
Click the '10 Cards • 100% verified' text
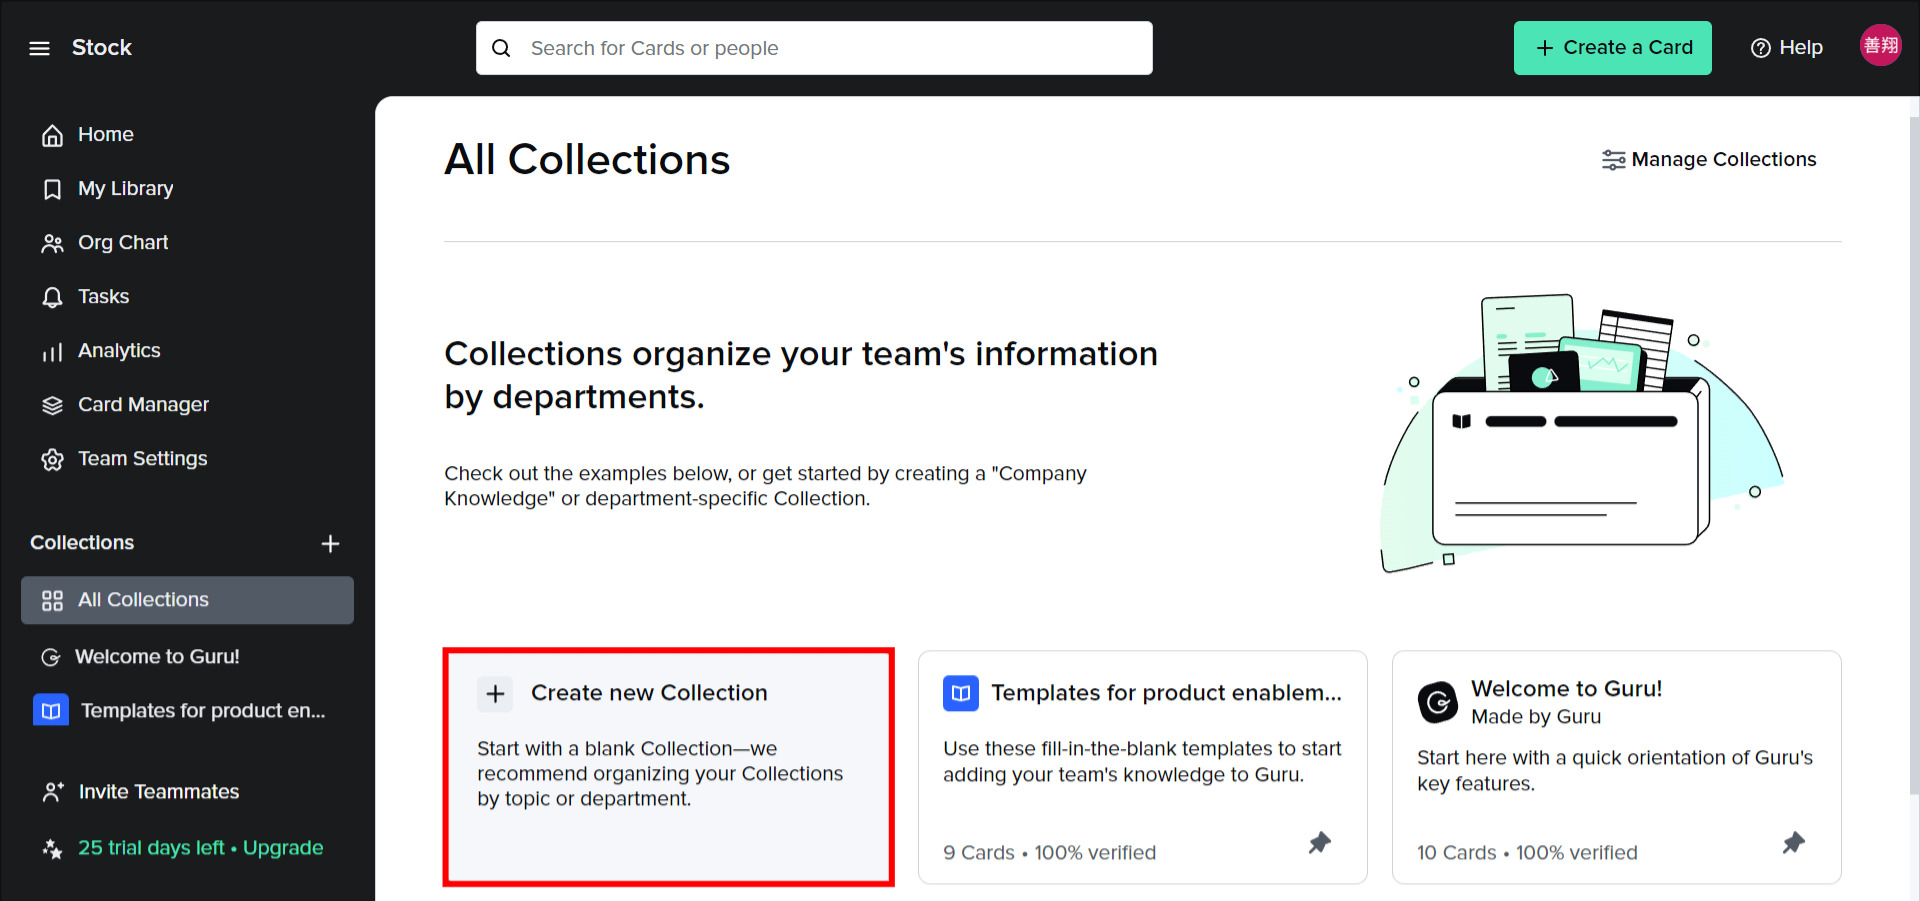(x=1527, y=853)
